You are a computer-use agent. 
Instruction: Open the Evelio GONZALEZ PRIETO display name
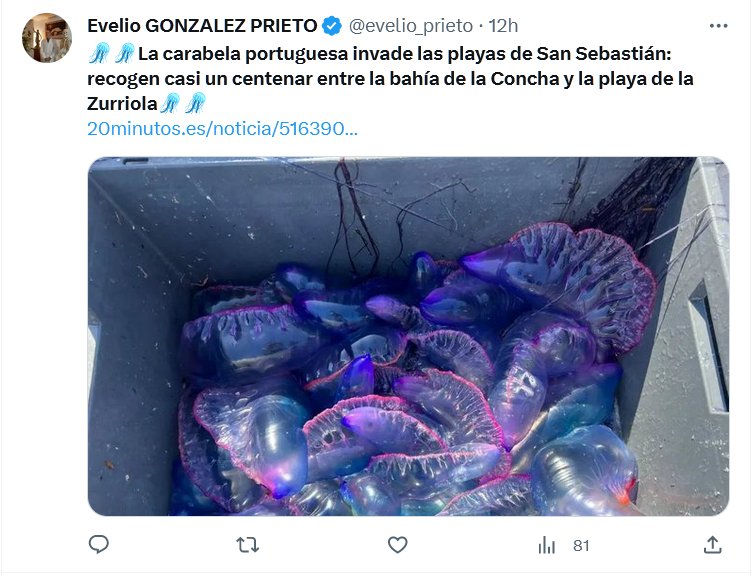tap(202, 26)
